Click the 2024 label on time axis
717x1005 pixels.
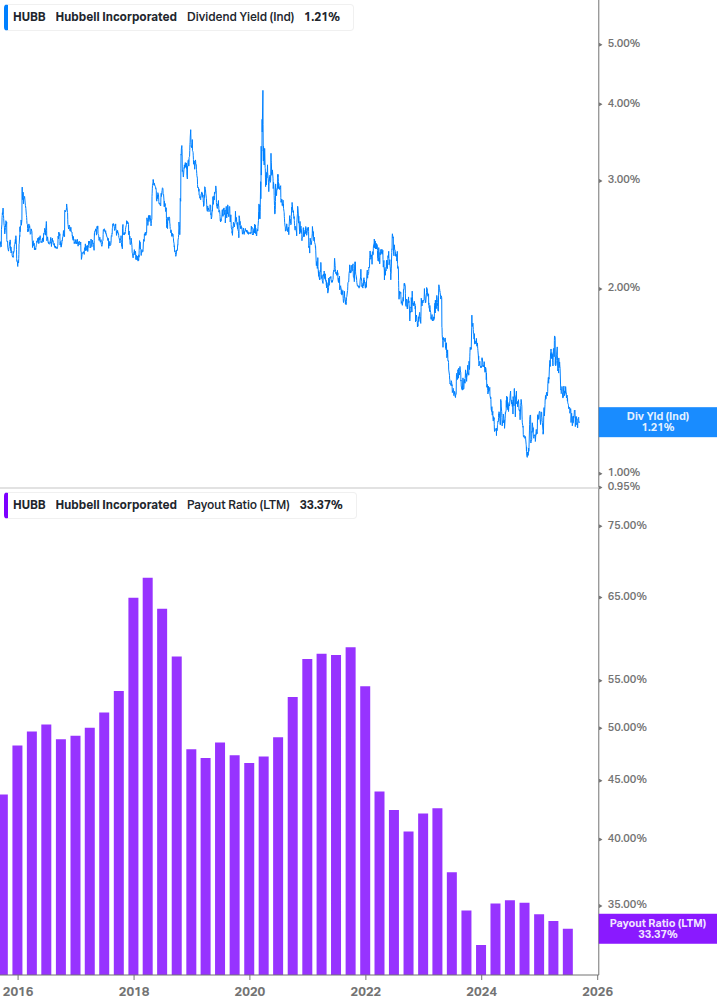481,992
